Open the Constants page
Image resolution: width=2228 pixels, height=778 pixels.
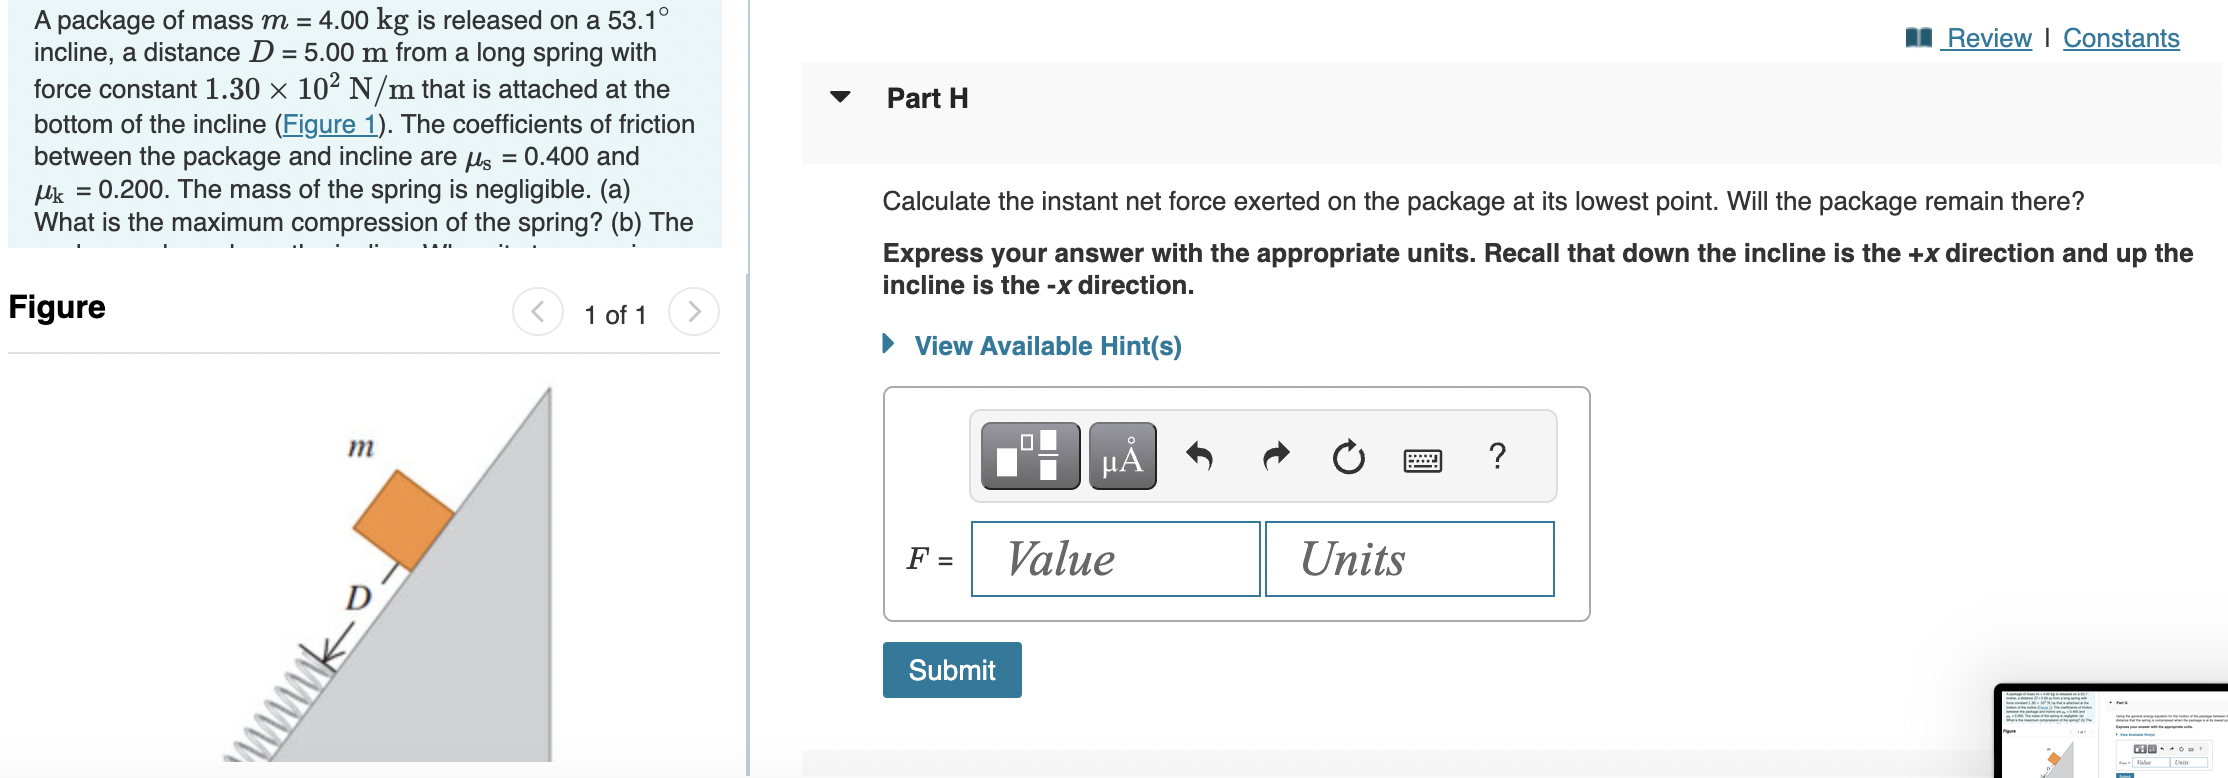pyautogui.click(x=2121, y=38)
